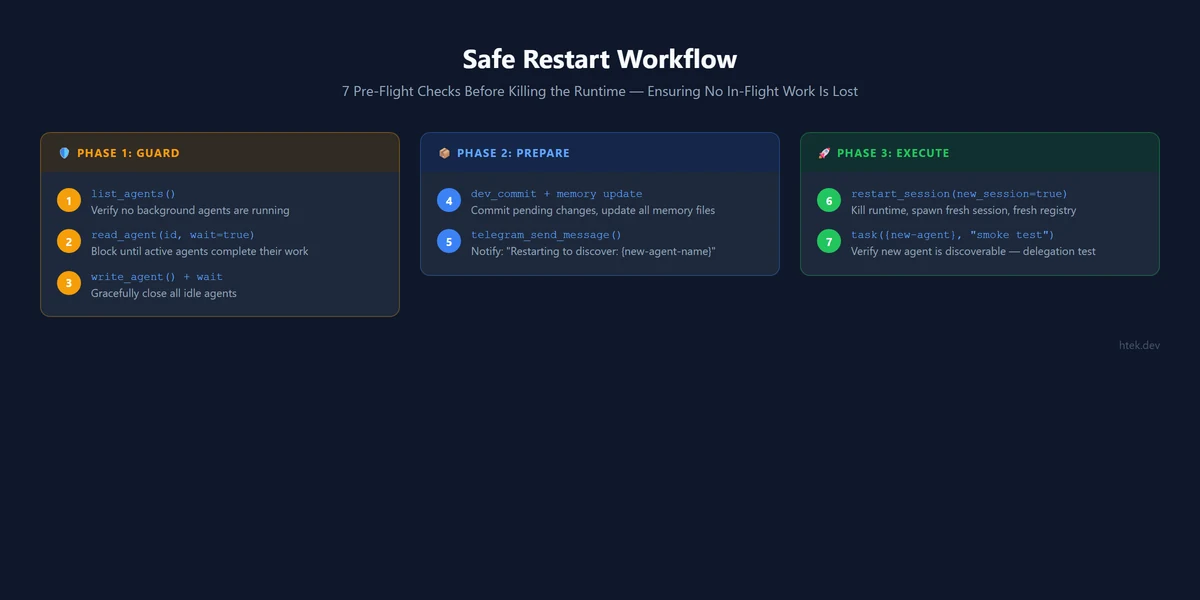Click the shield icon beside Phase 1: Guard

coord(65,153)
